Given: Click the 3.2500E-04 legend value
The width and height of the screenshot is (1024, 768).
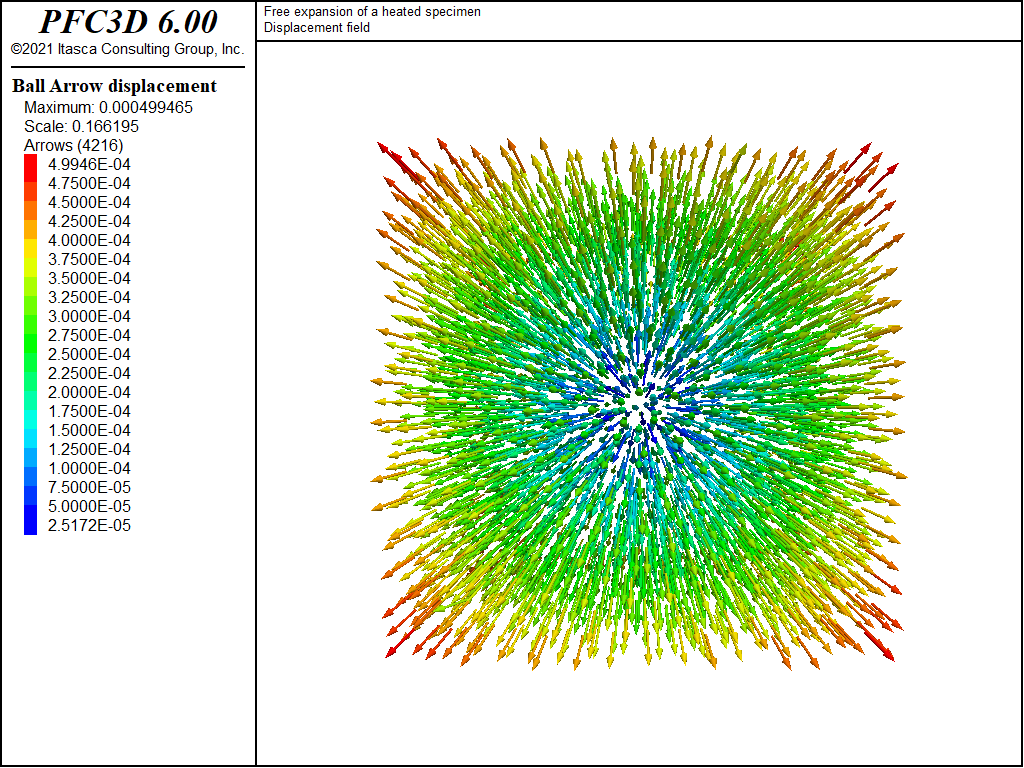Looking at the screenshot, I should point(89,297).
